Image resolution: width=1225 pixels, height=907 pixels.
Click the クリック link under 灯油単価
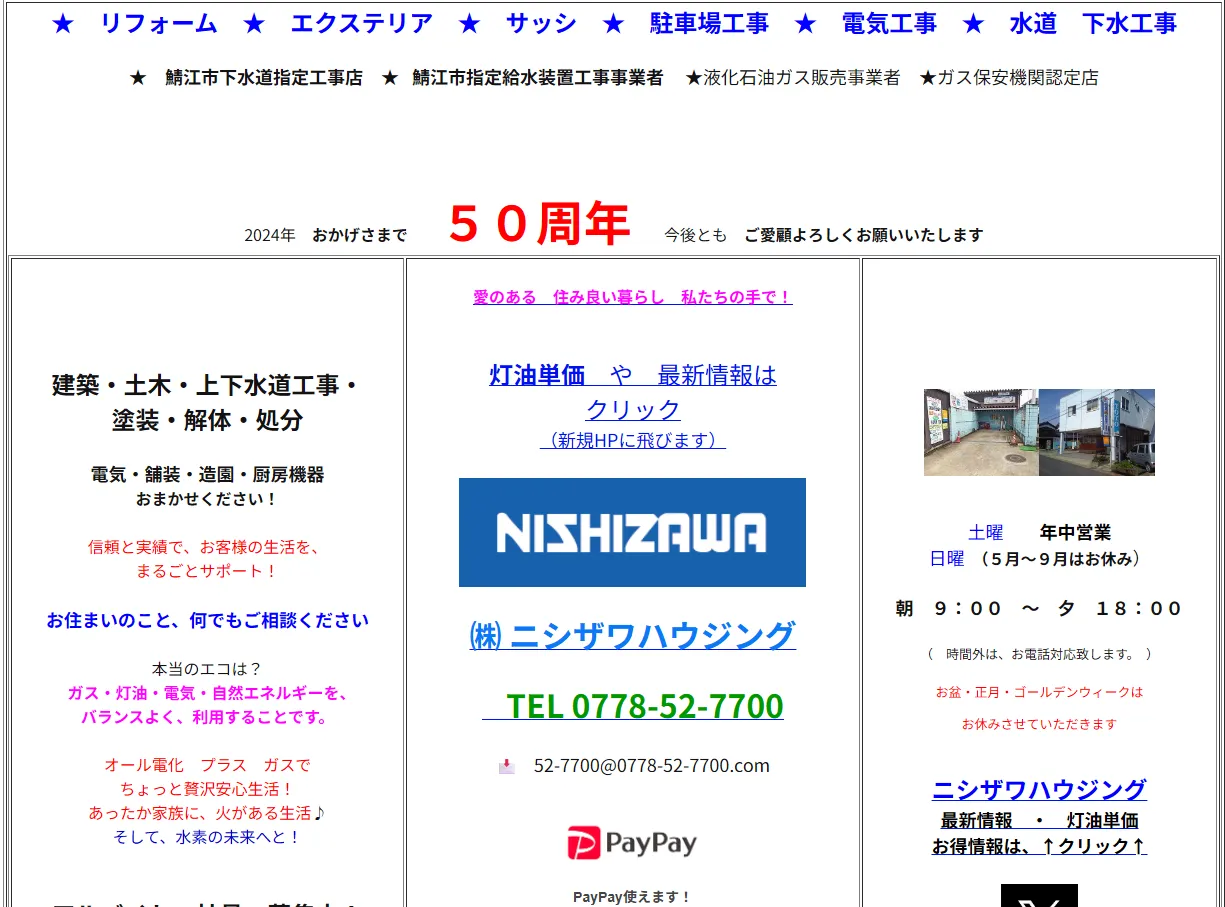(x=632, y=409)
